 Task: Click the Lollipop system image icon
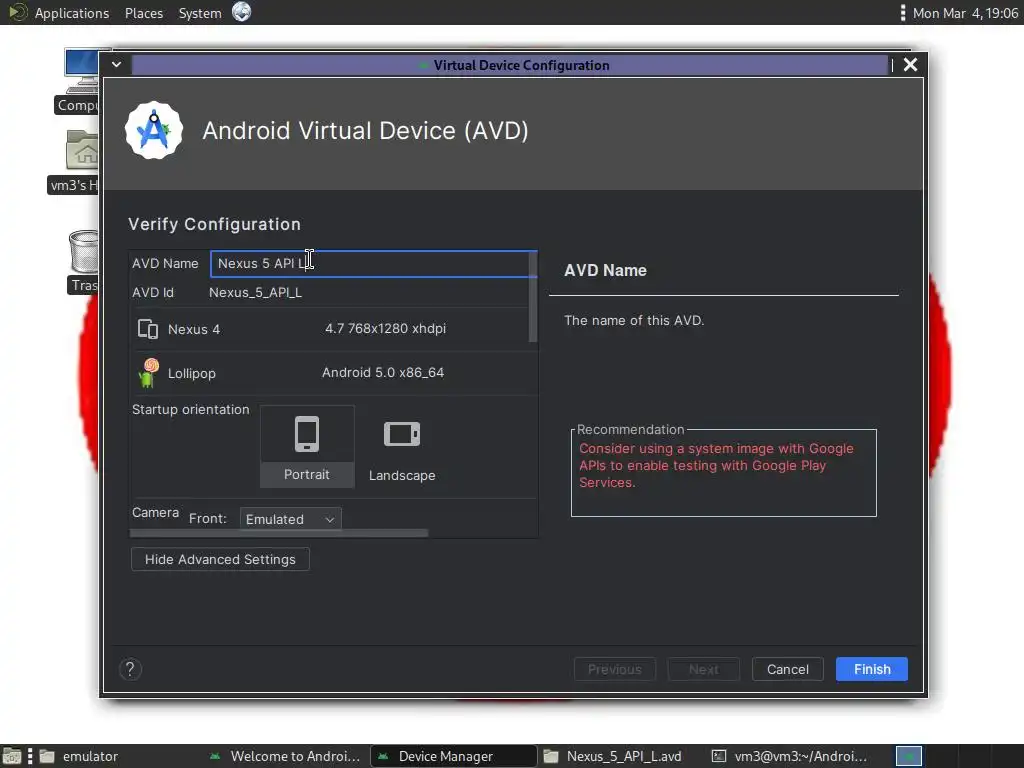point(149,373)
